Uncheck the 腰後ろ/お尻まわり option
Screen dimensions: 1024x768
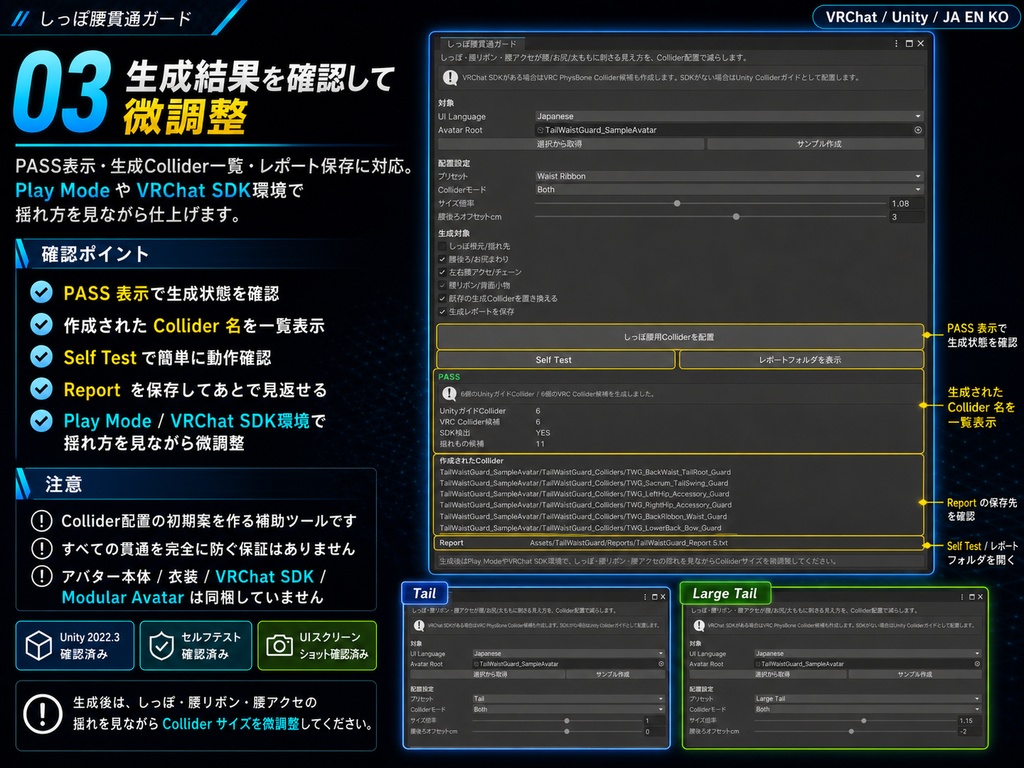[442, 259]
